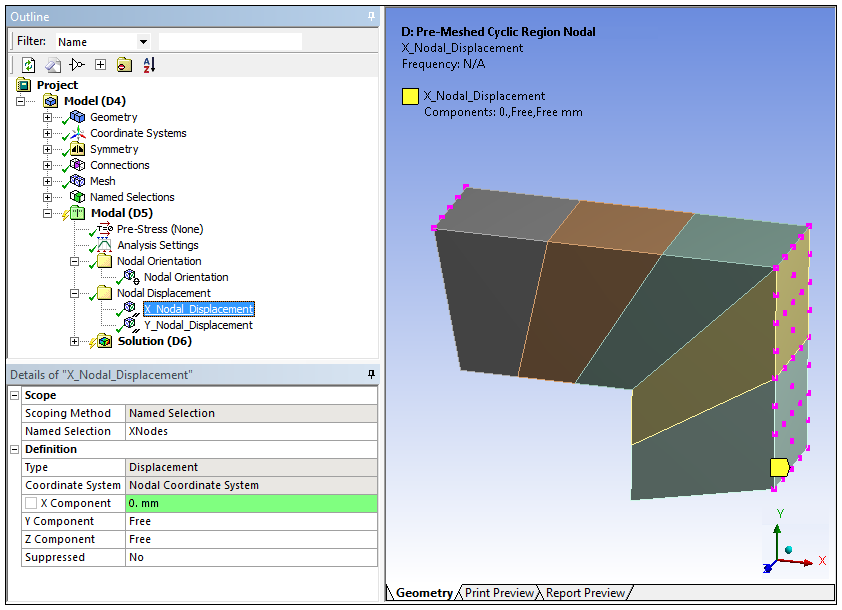Select Analysis Settings in the outline
The image size is (842, 610).
(157, 245)
